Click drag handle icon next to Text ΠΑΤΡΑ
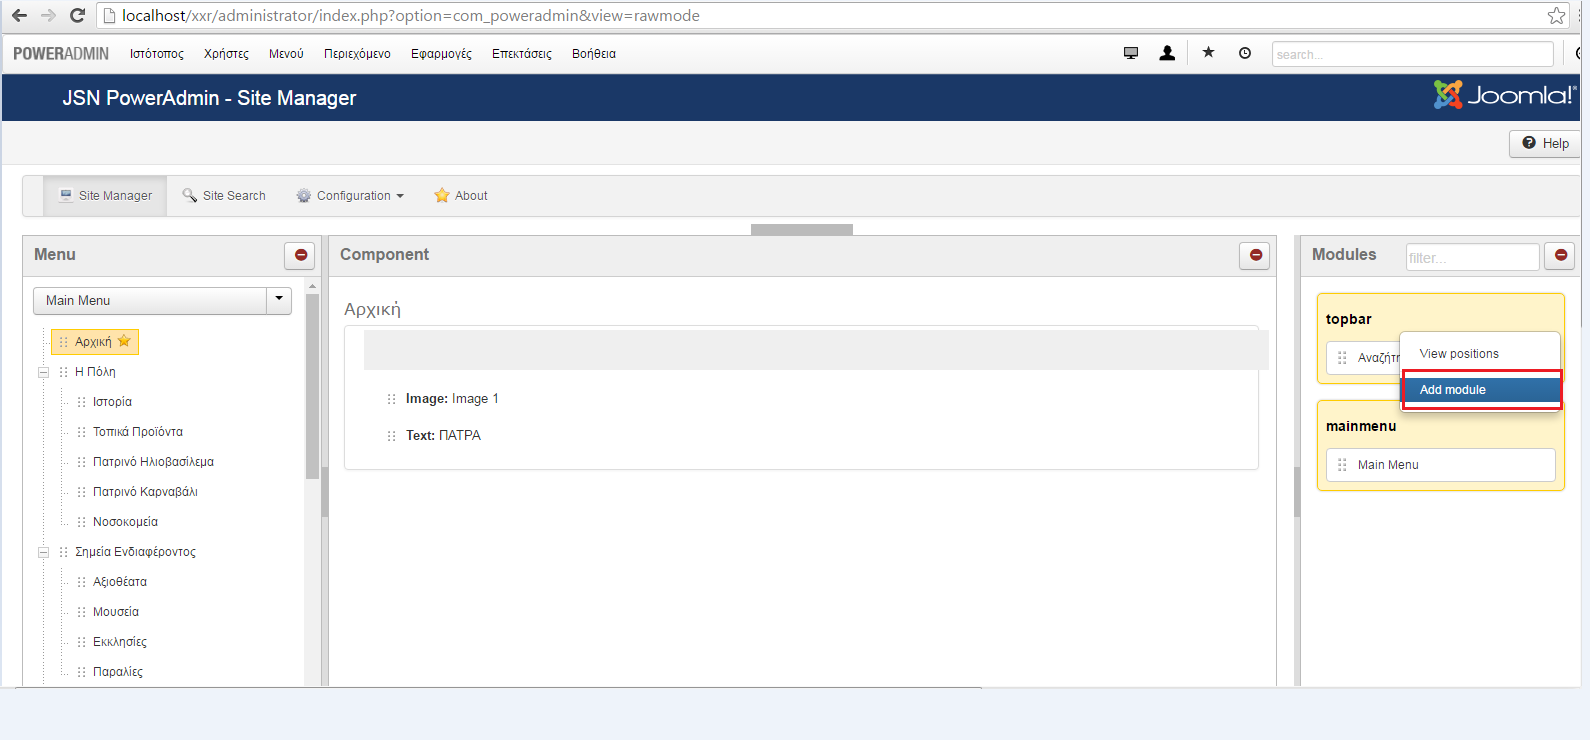This screenshot has width=1590, height=740. (x=391, y=436)
